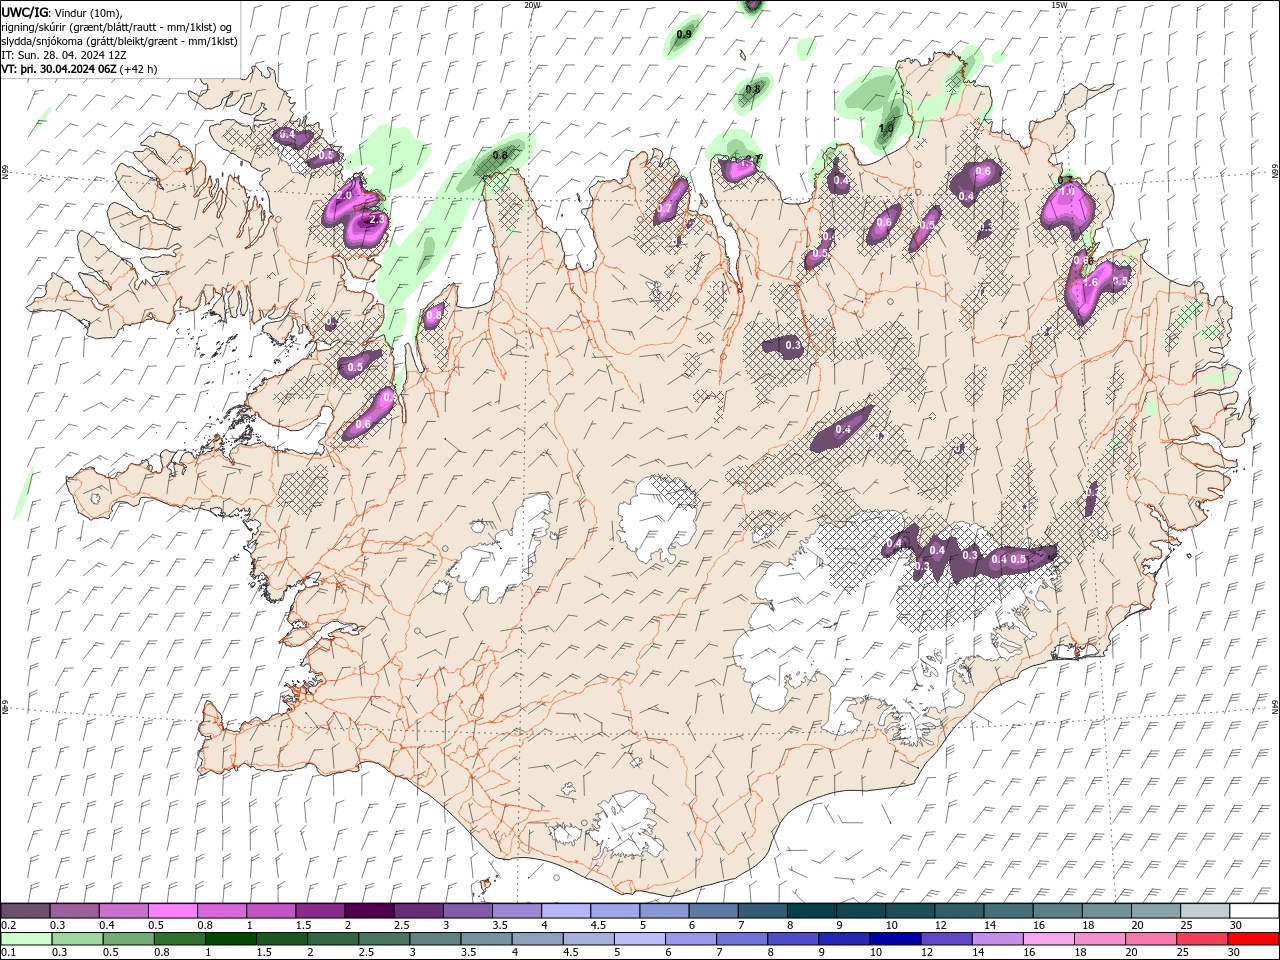Click the 'rigning/skúrir' legend description line
Viewport: 1280px width, 960px height.
116,27
